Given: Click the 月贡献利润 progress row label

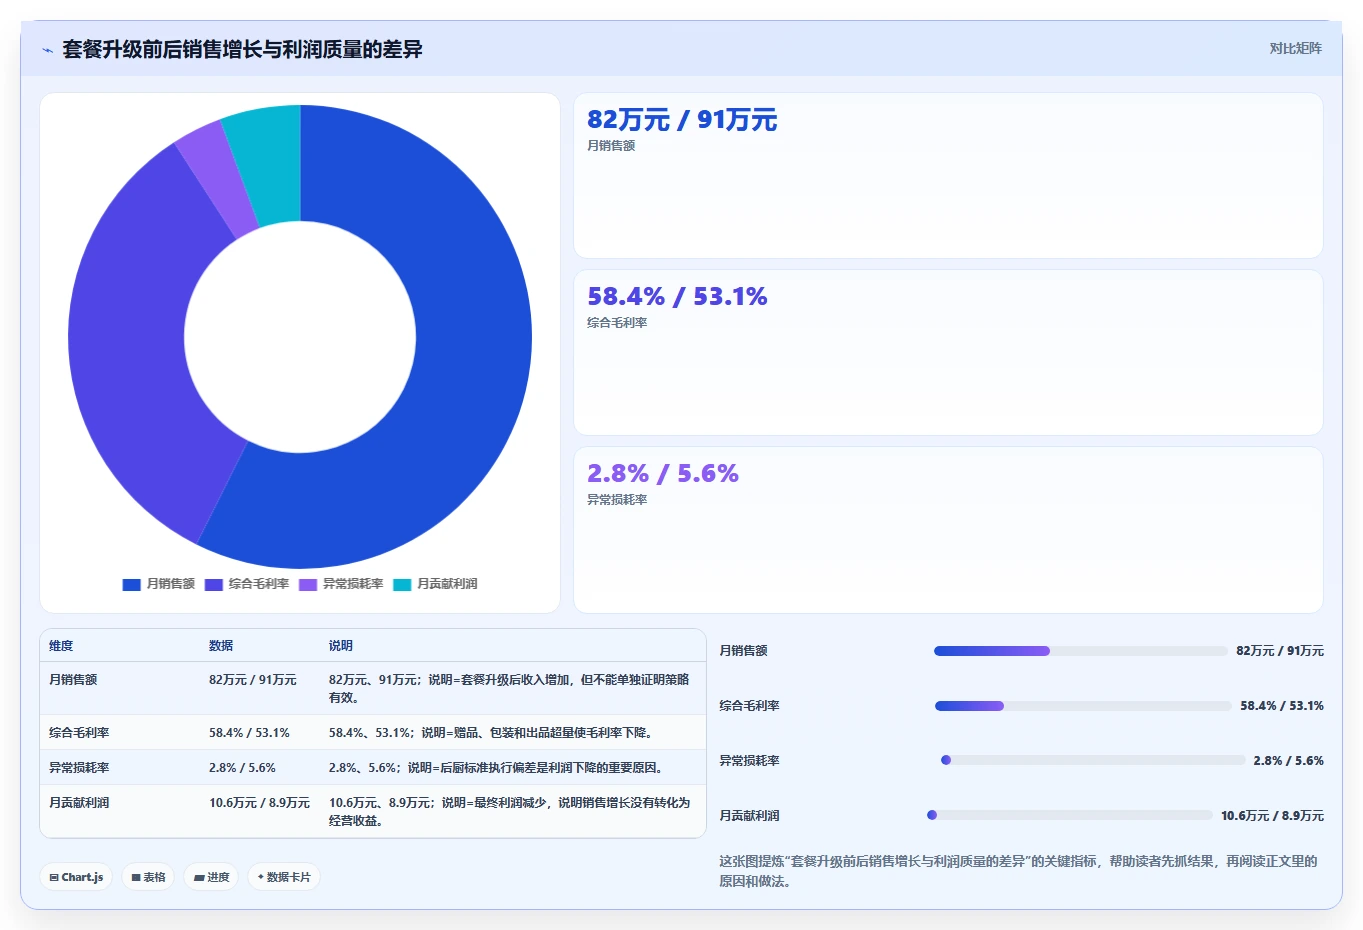Looking at the screenshot, I should pyautogui.click(x=750, y=816).
